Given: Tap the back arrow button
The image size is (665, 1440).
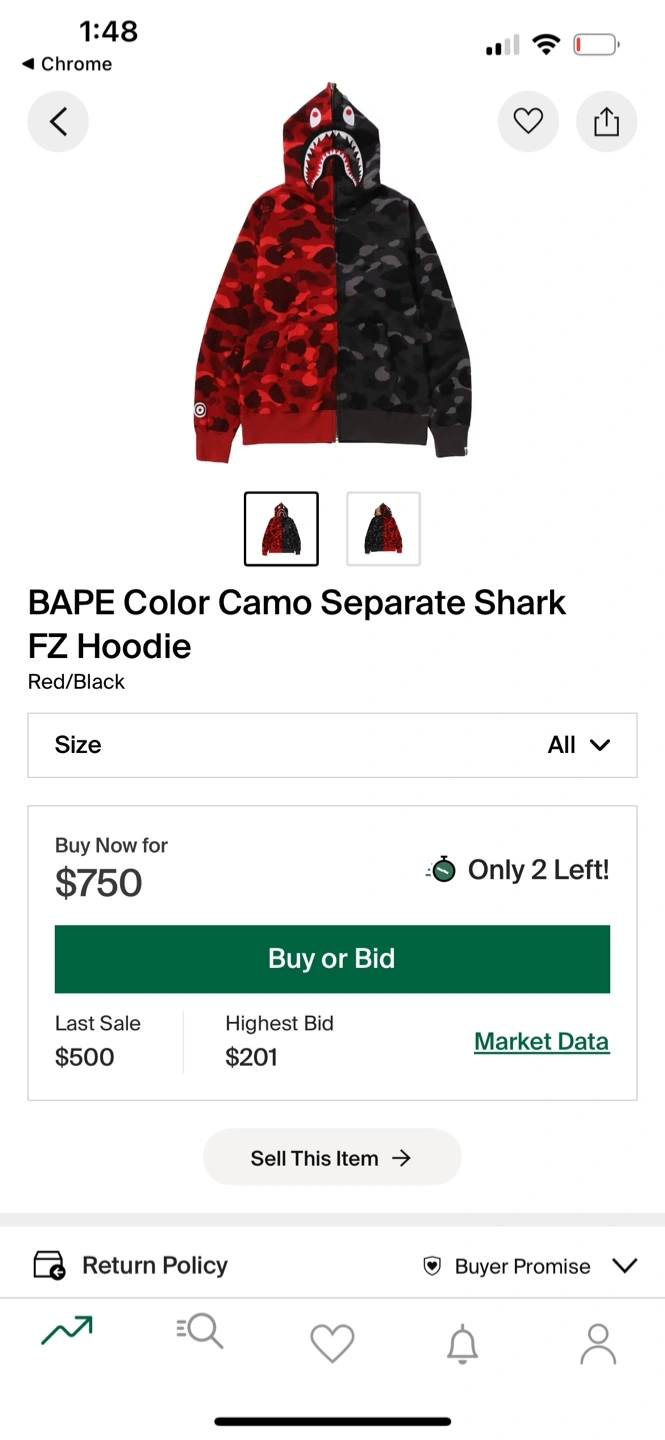Looking at the screenshot, I should tap(58, 122).
